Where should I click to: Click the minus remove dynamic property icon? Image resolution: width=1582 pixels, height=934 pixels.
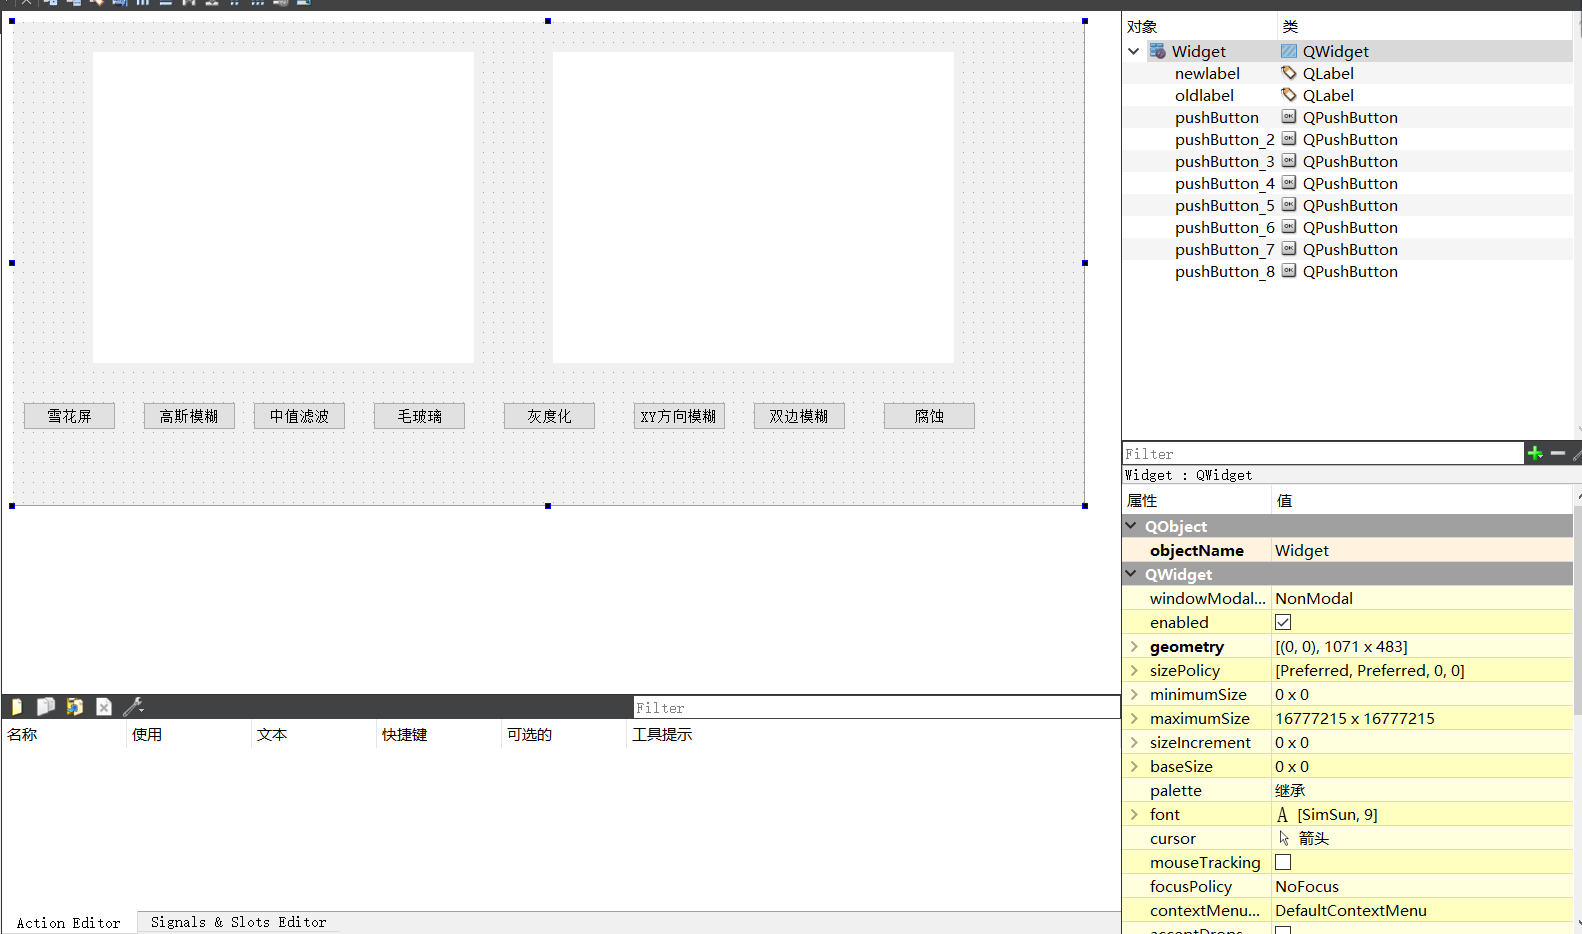(x=1558, y=453)
